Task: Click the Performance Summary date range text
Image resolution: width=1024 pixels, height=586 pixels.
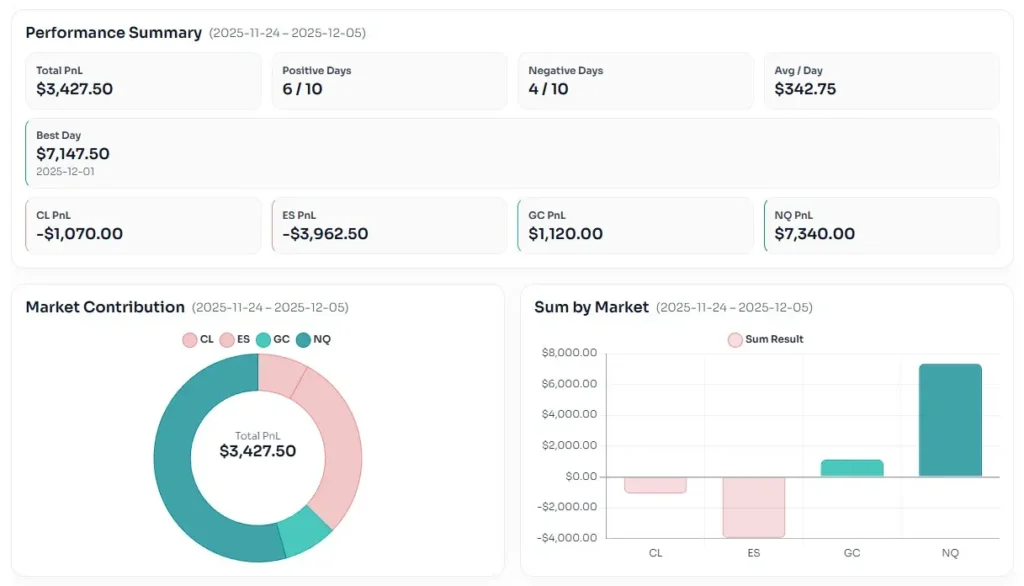Action: point(287,33)
